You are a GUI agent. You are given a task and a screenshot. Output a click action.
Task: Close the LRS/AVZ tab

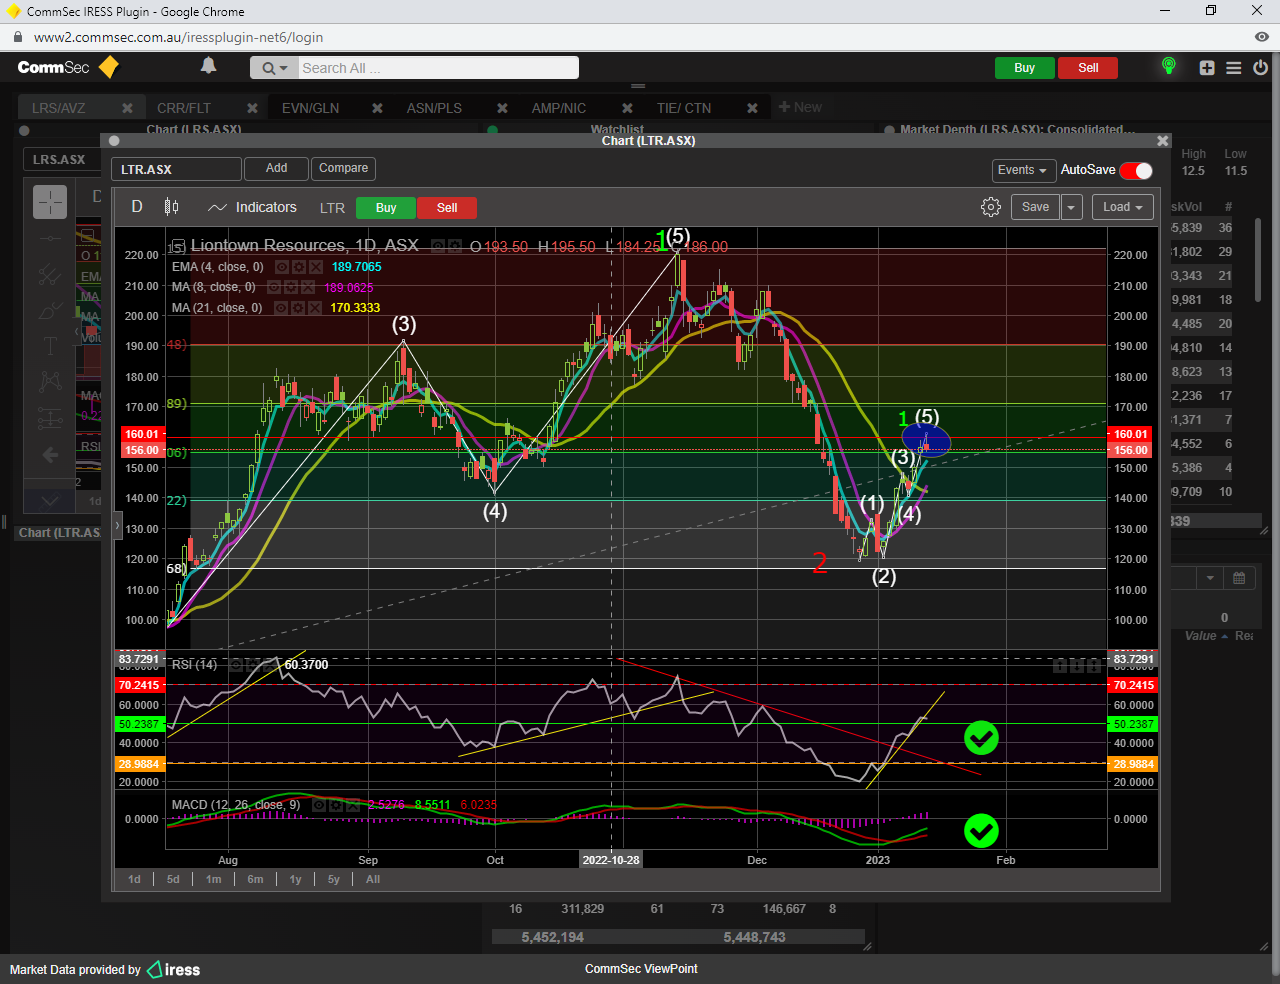(x=127, y=108)
